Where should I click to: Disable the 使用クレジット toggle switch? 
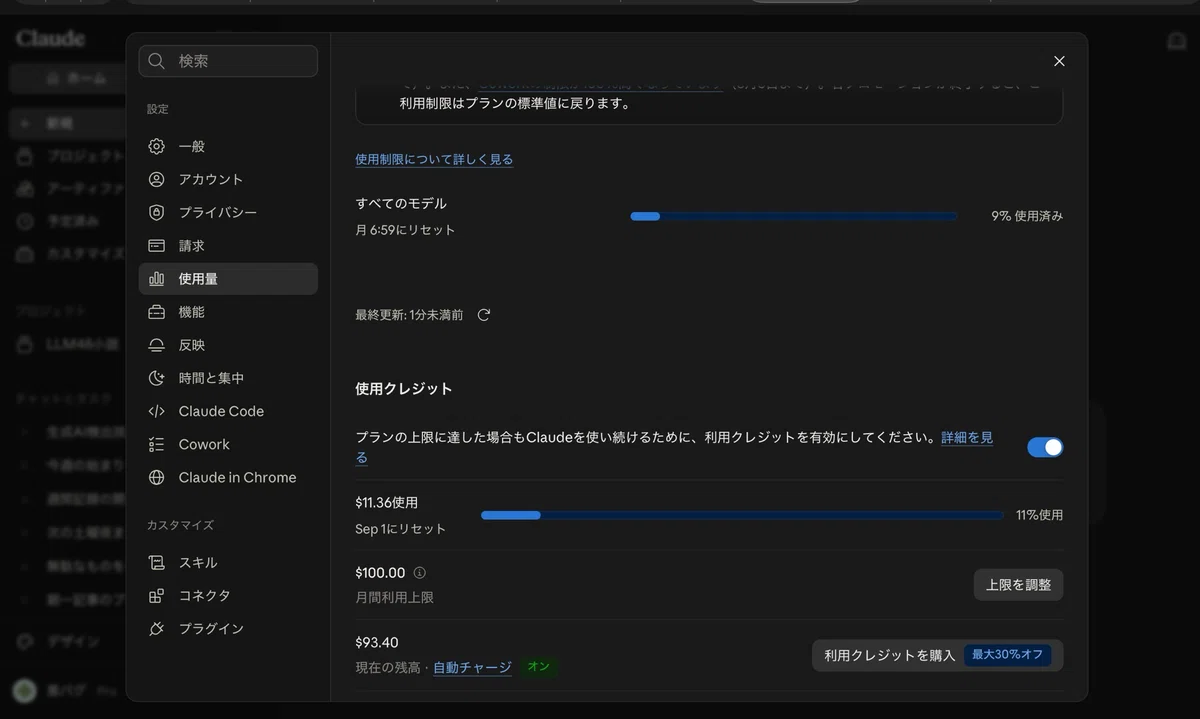coord(1045,447)
